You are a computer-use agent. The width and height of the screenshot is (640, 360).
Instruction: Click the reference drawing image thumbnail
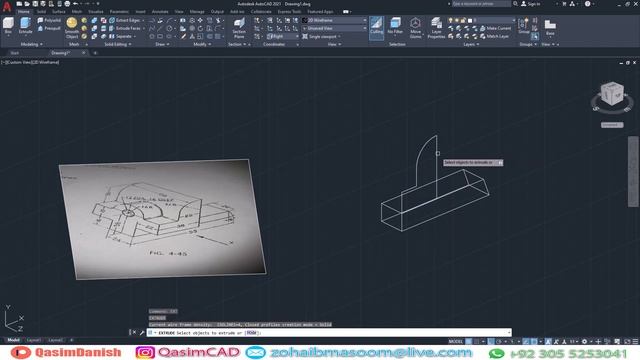(x=162, y=219)
